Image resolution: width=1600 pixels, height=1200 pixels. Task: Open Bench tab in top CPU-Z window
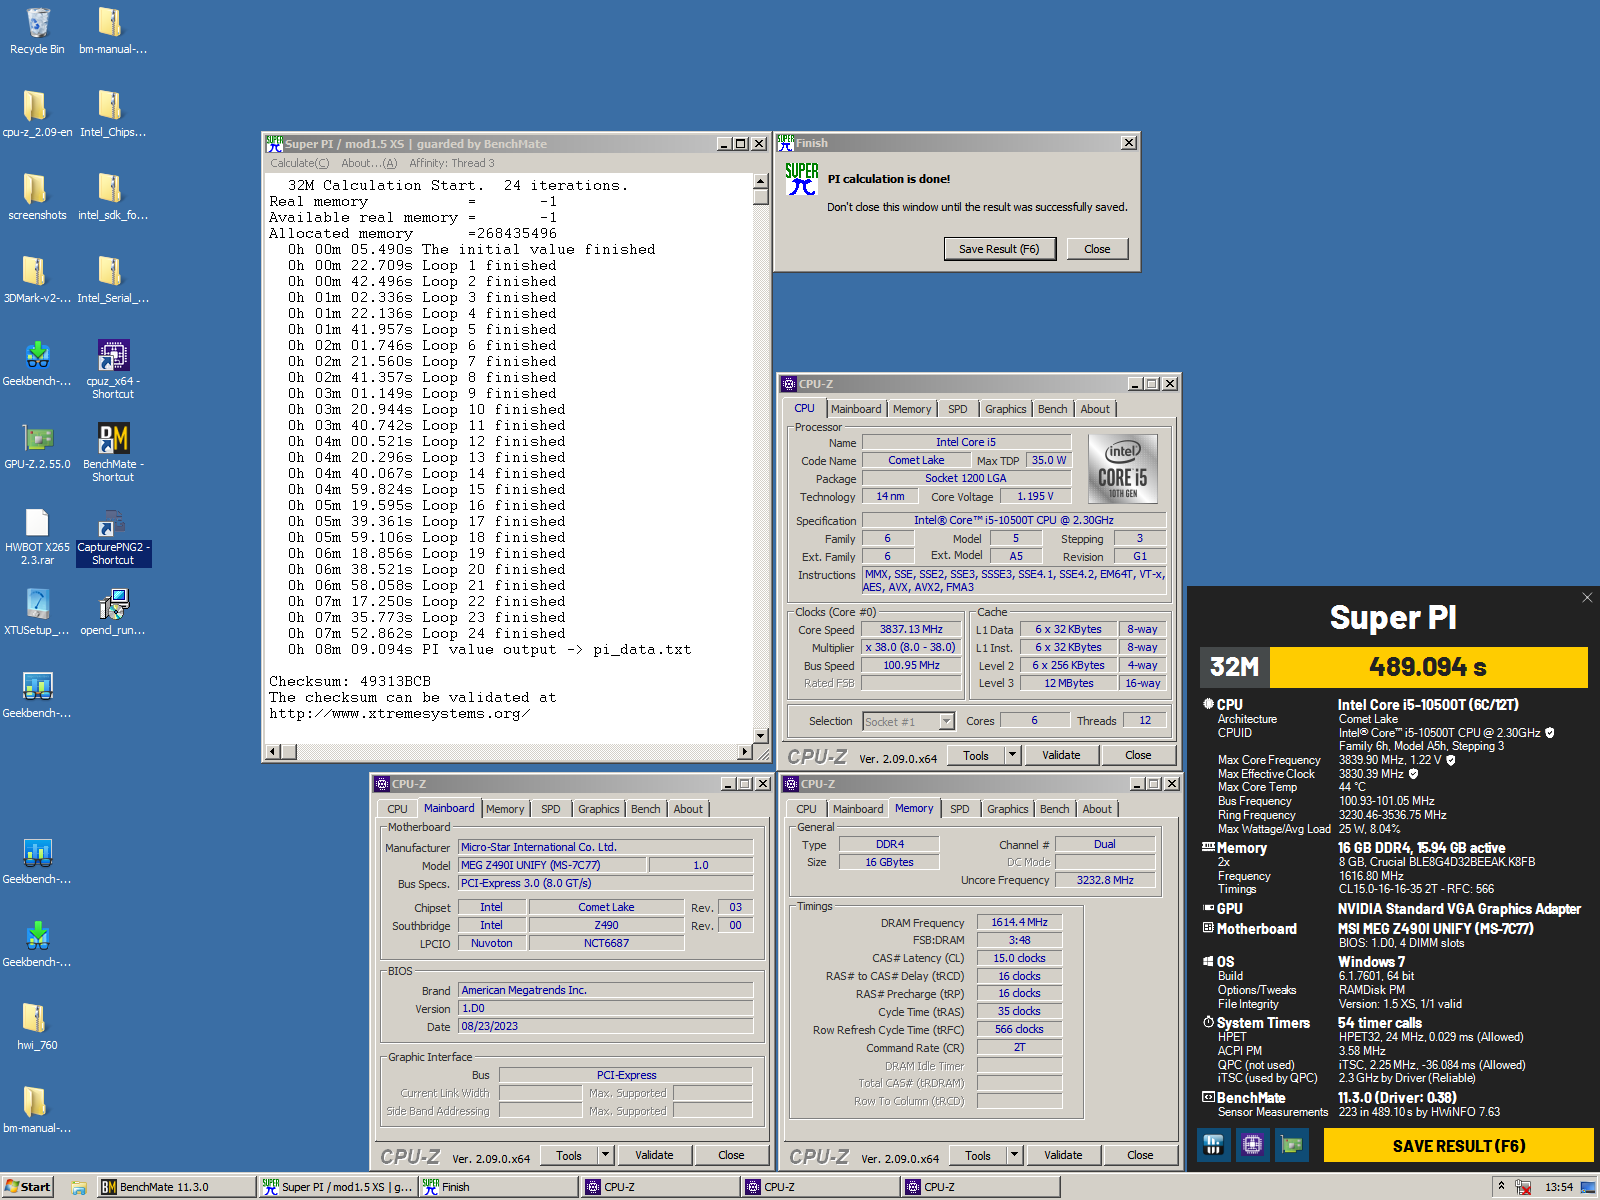click(x=1052, y=409)
